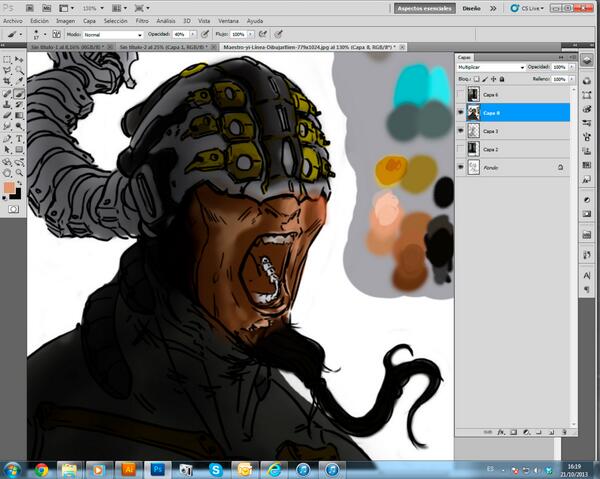The image size is (600, 479).
Task: Select the Spot Healing Brush tool
Action: tap(7, 93)
